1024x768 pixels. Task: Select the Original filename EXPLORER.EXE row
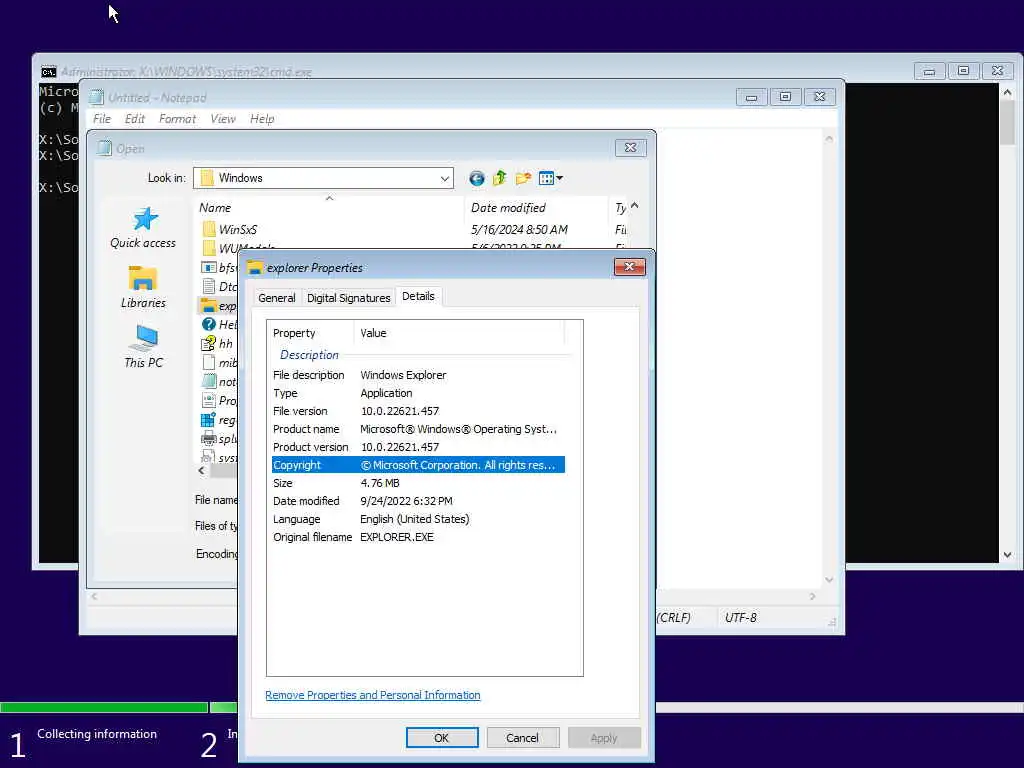tap(418, 537)
